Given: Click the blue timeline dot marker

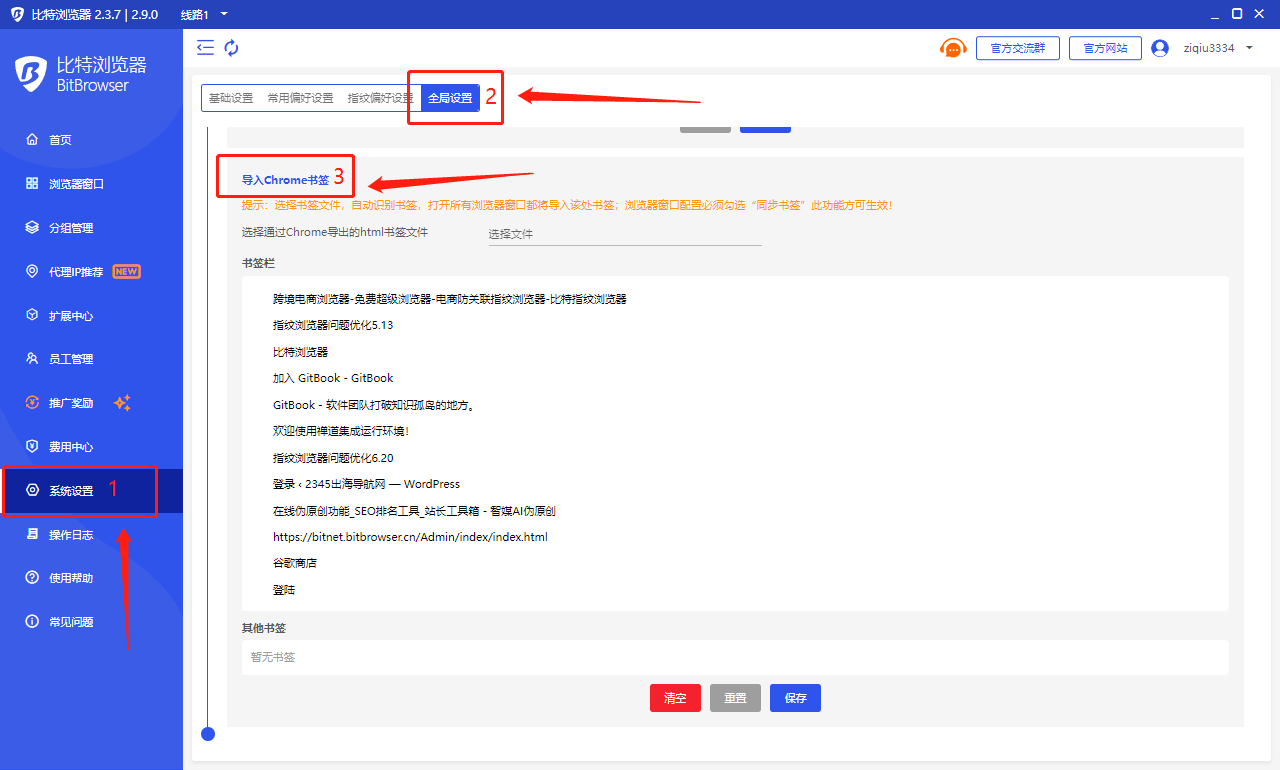Looking at the screenshot, I should pos(208,734).
